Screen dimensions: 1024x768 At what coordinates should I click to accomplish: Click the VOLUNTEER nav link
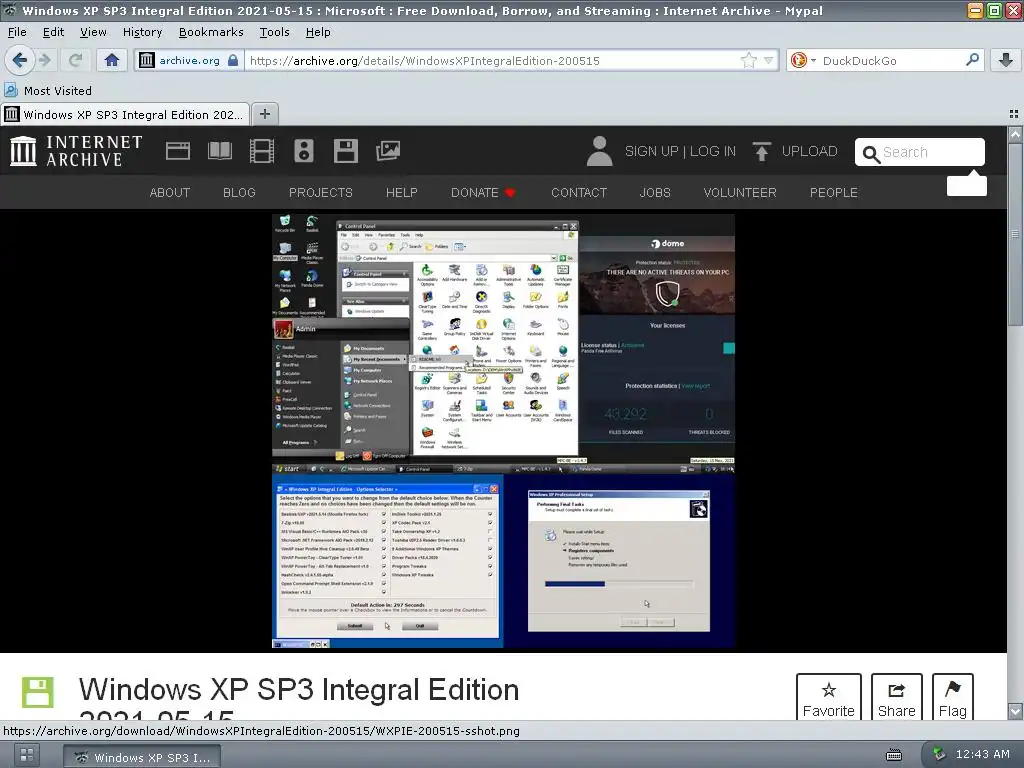[x=740, y=193]
